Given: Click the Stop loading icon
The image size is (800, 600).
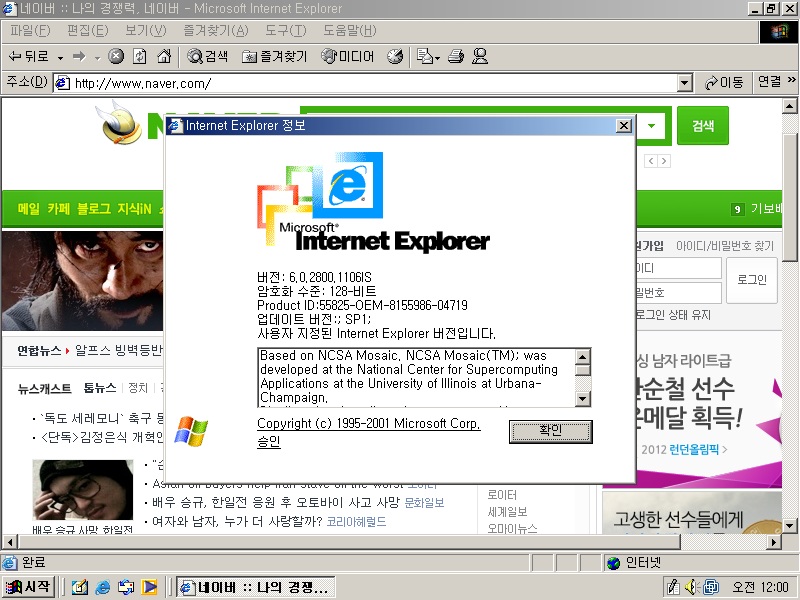Looking at the screenshot, I should pos(116,56).
